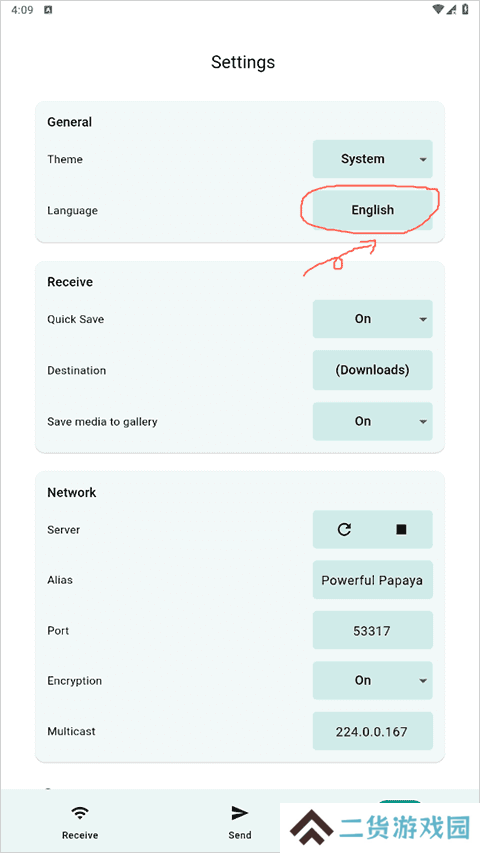Switch to the Receive tab

coord(80,821)
